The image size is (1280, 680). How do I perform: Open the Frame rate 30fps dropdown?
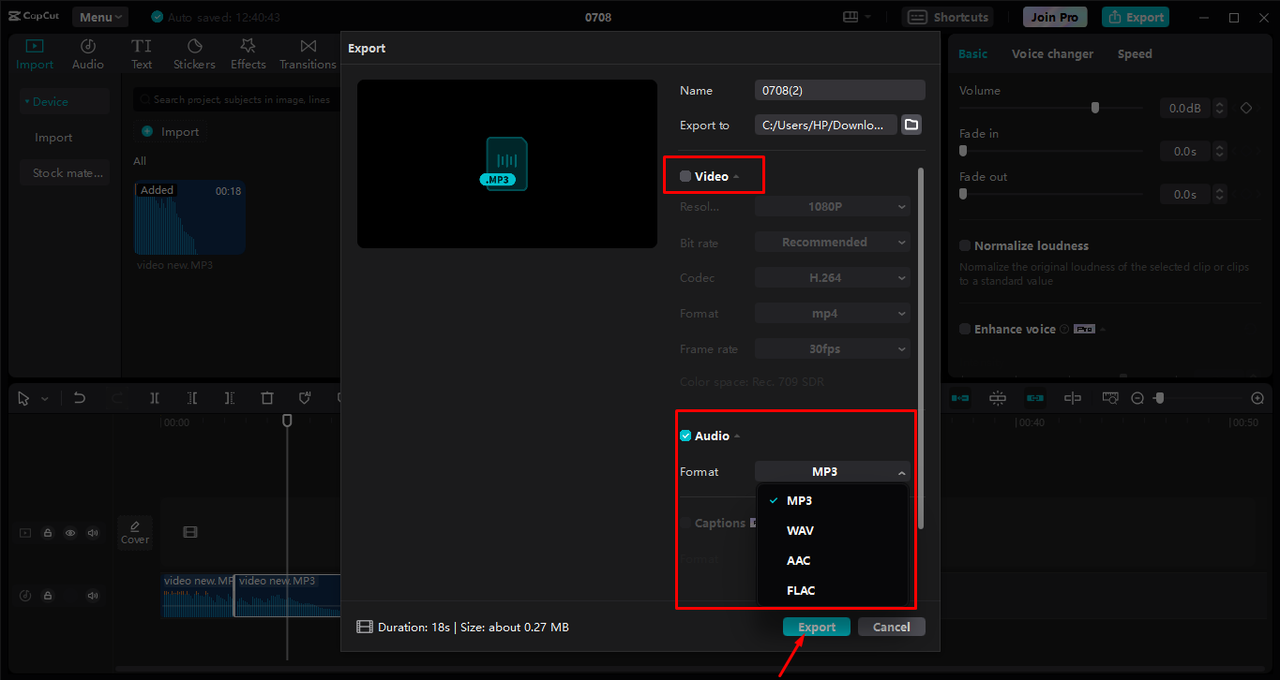tap(833, 349)
